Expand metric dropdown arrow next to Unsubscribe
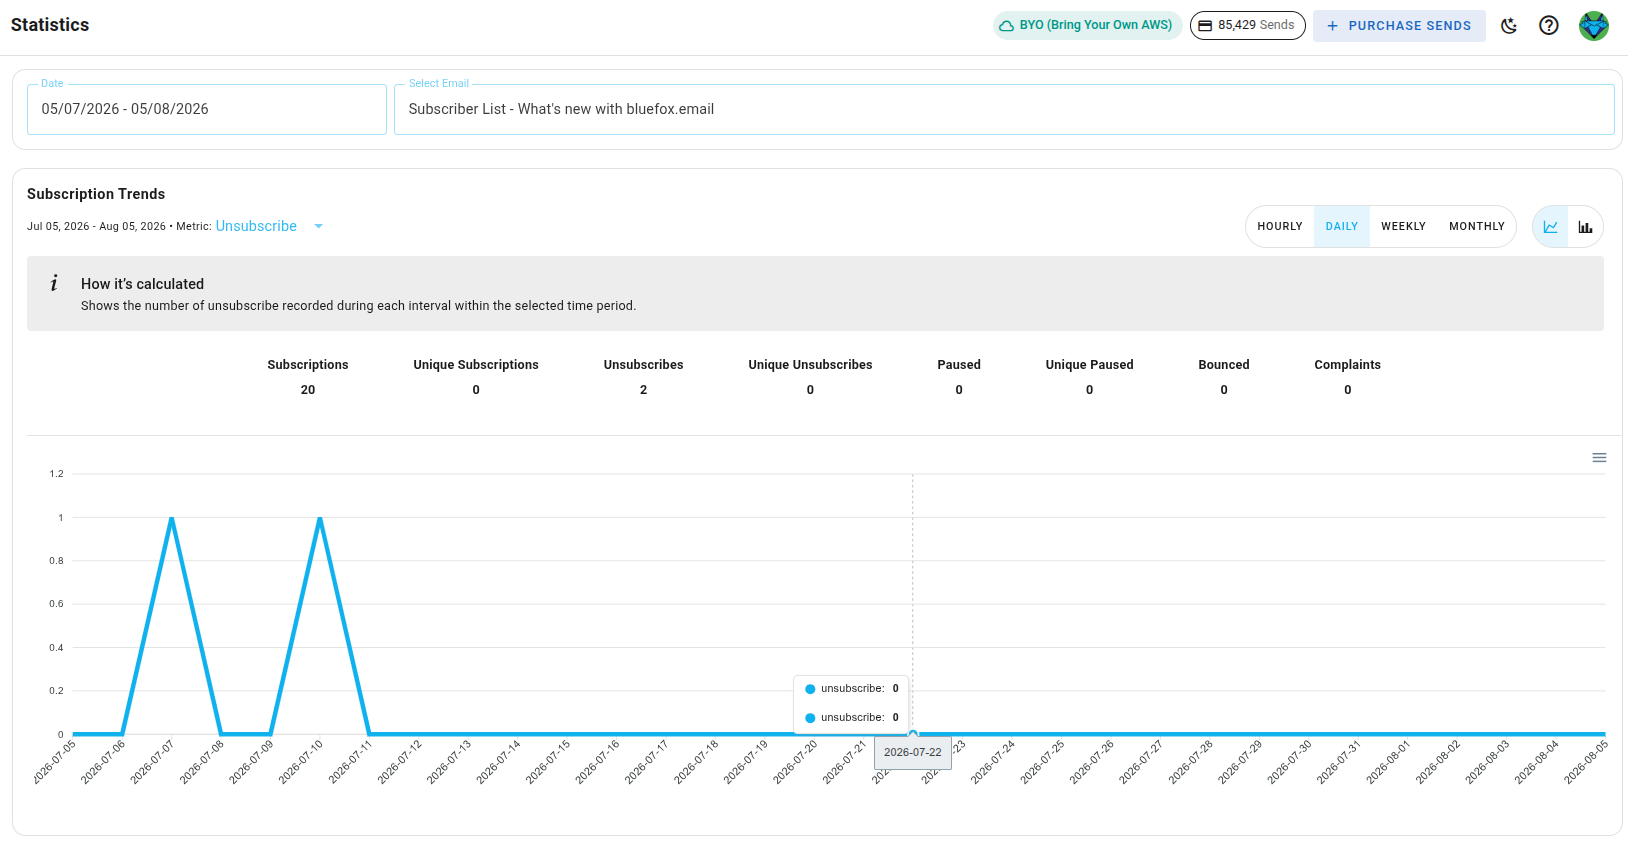 (319, 226)
